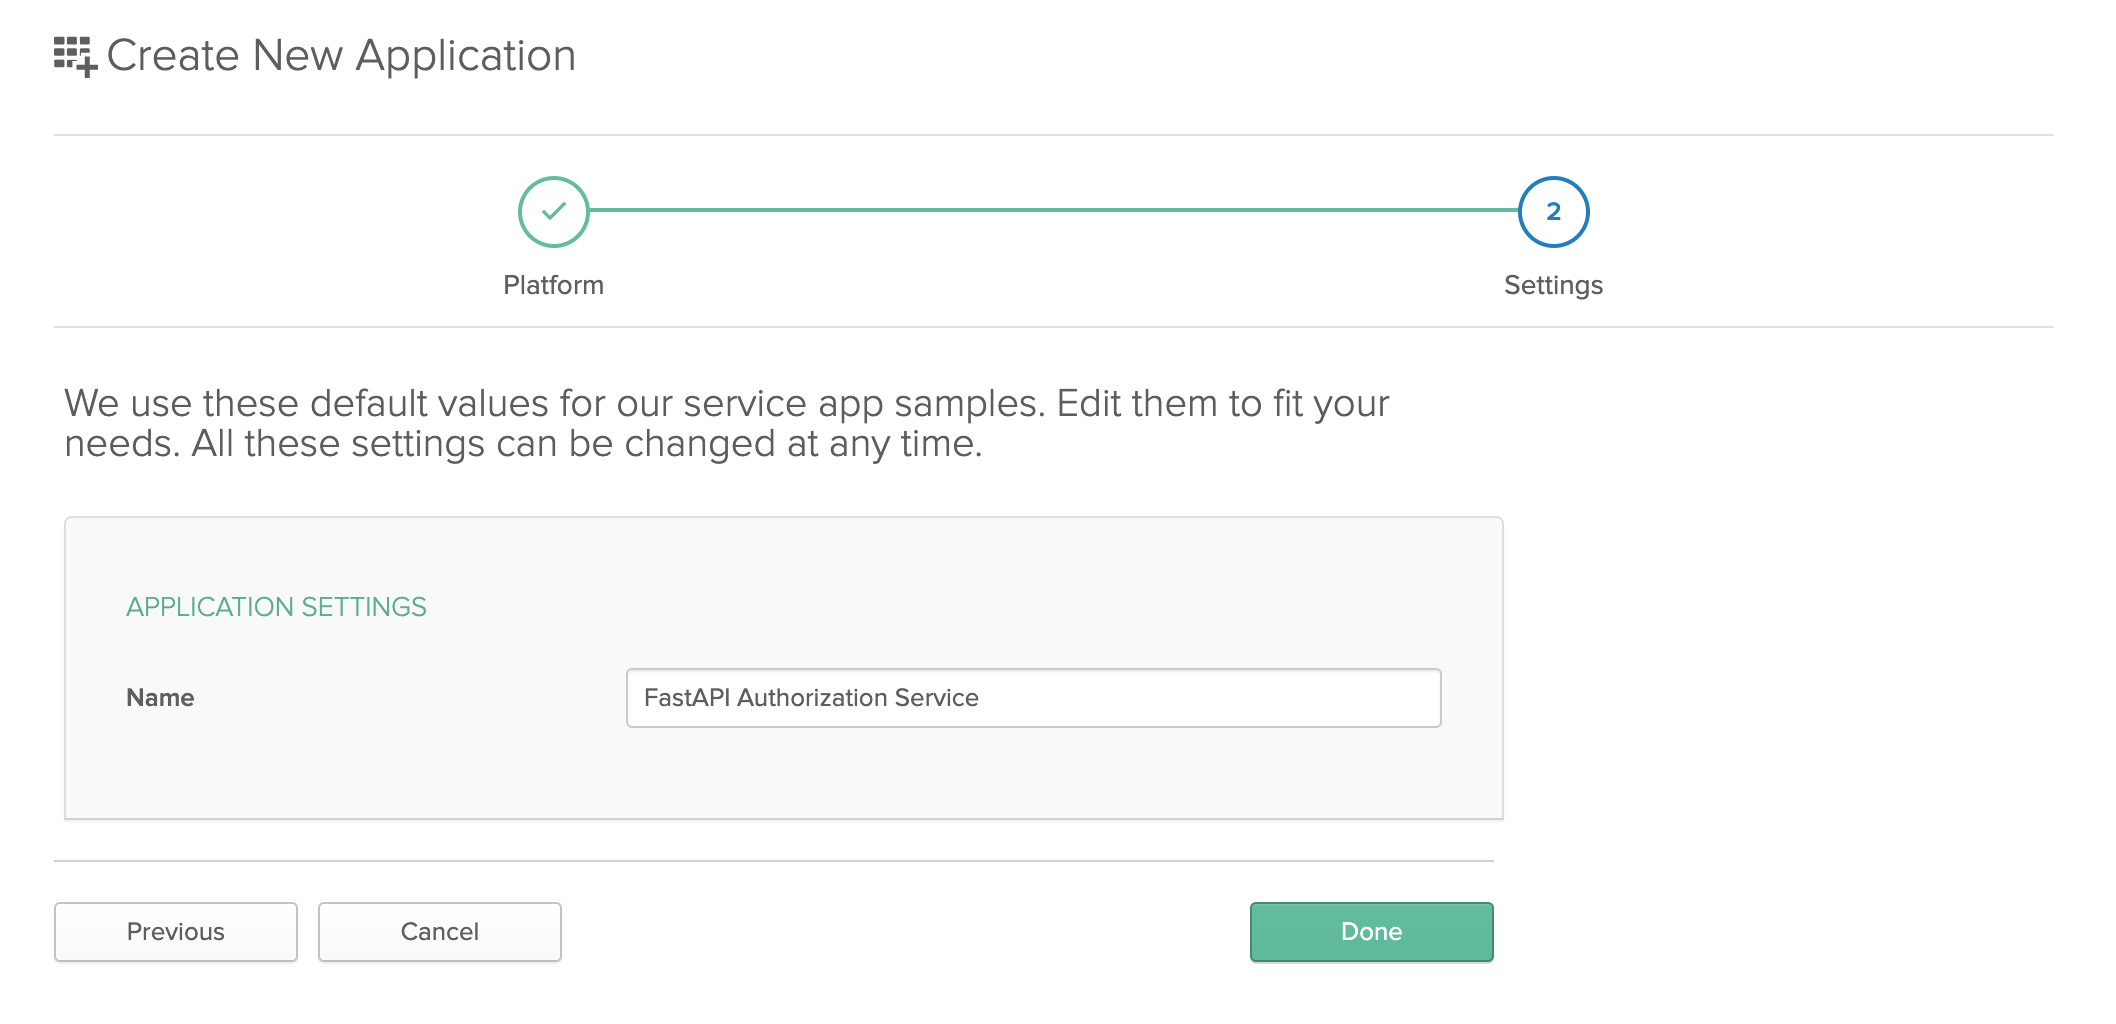Select step 2 Settings circle
The image size is (2116, 1024).
click(x=1553, y=212)
